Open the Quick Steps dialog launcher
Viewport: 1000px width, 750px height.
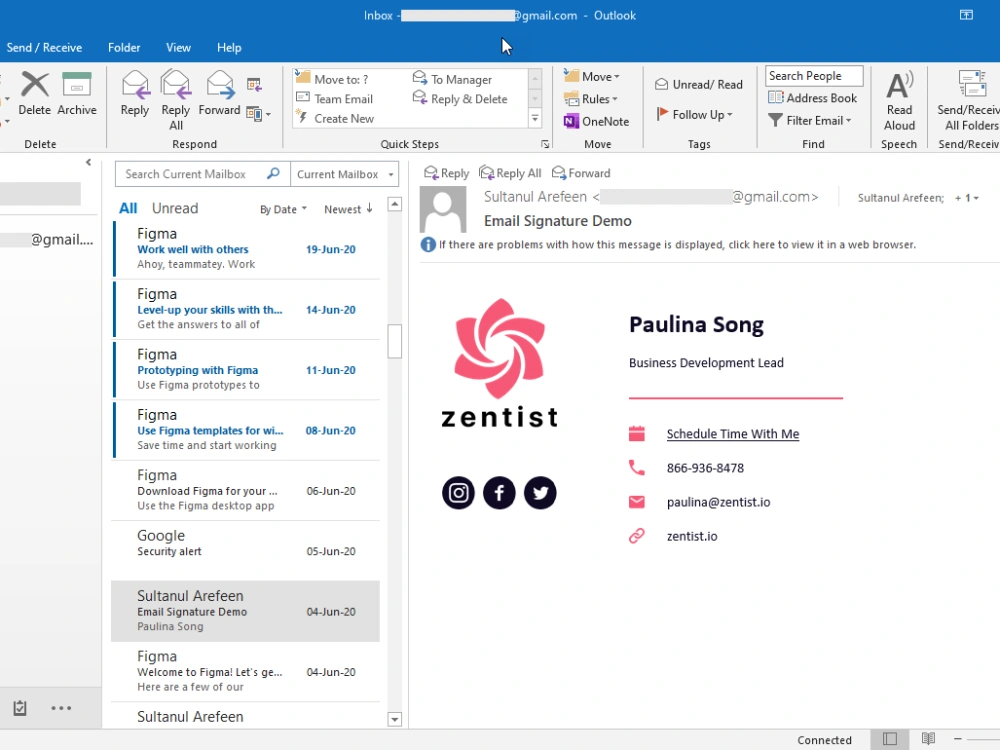(545, 144)
